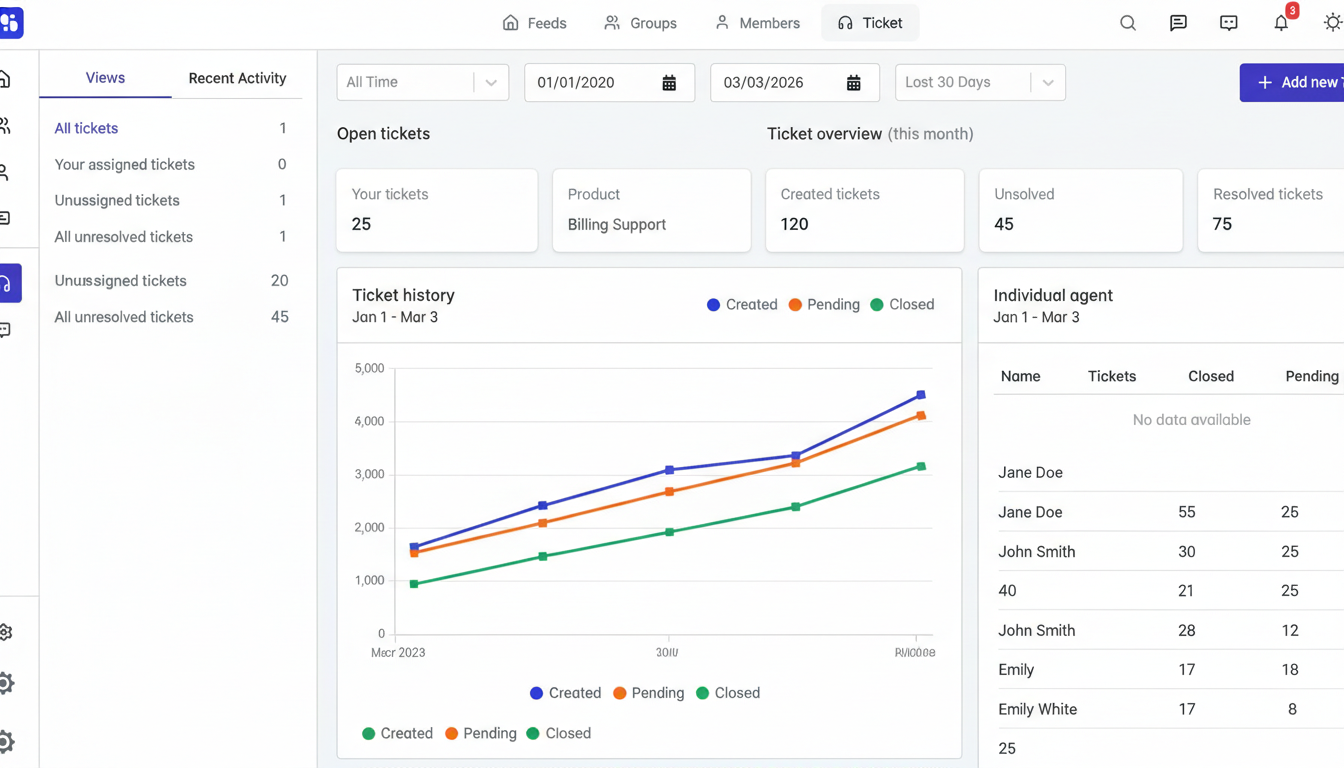Click the calendar icon in 01/01/2020 field
The height and width of the screenshot is (768, 1344).
(669, 83)
